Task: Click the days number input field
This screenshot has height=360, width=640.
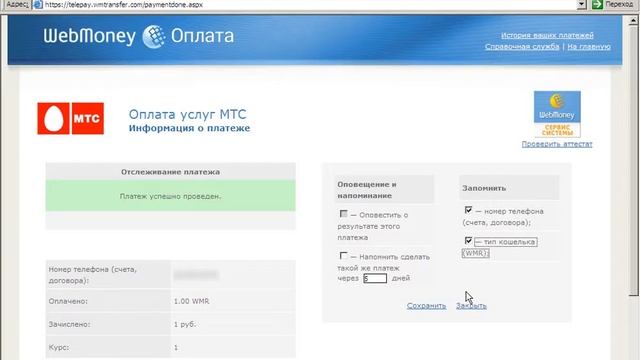Action: pyautogui.click(x=375, y=278)
